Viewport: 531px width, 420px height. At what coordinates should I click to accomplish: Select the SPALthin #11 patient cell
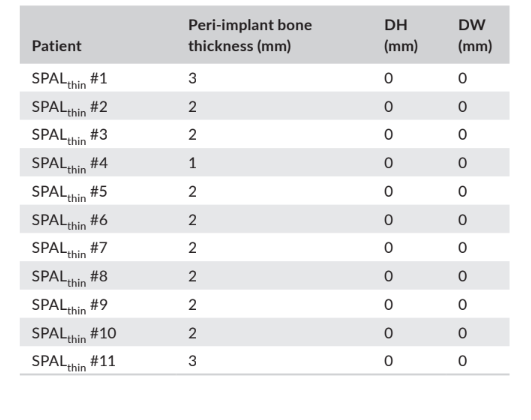(x=73, y=362)
